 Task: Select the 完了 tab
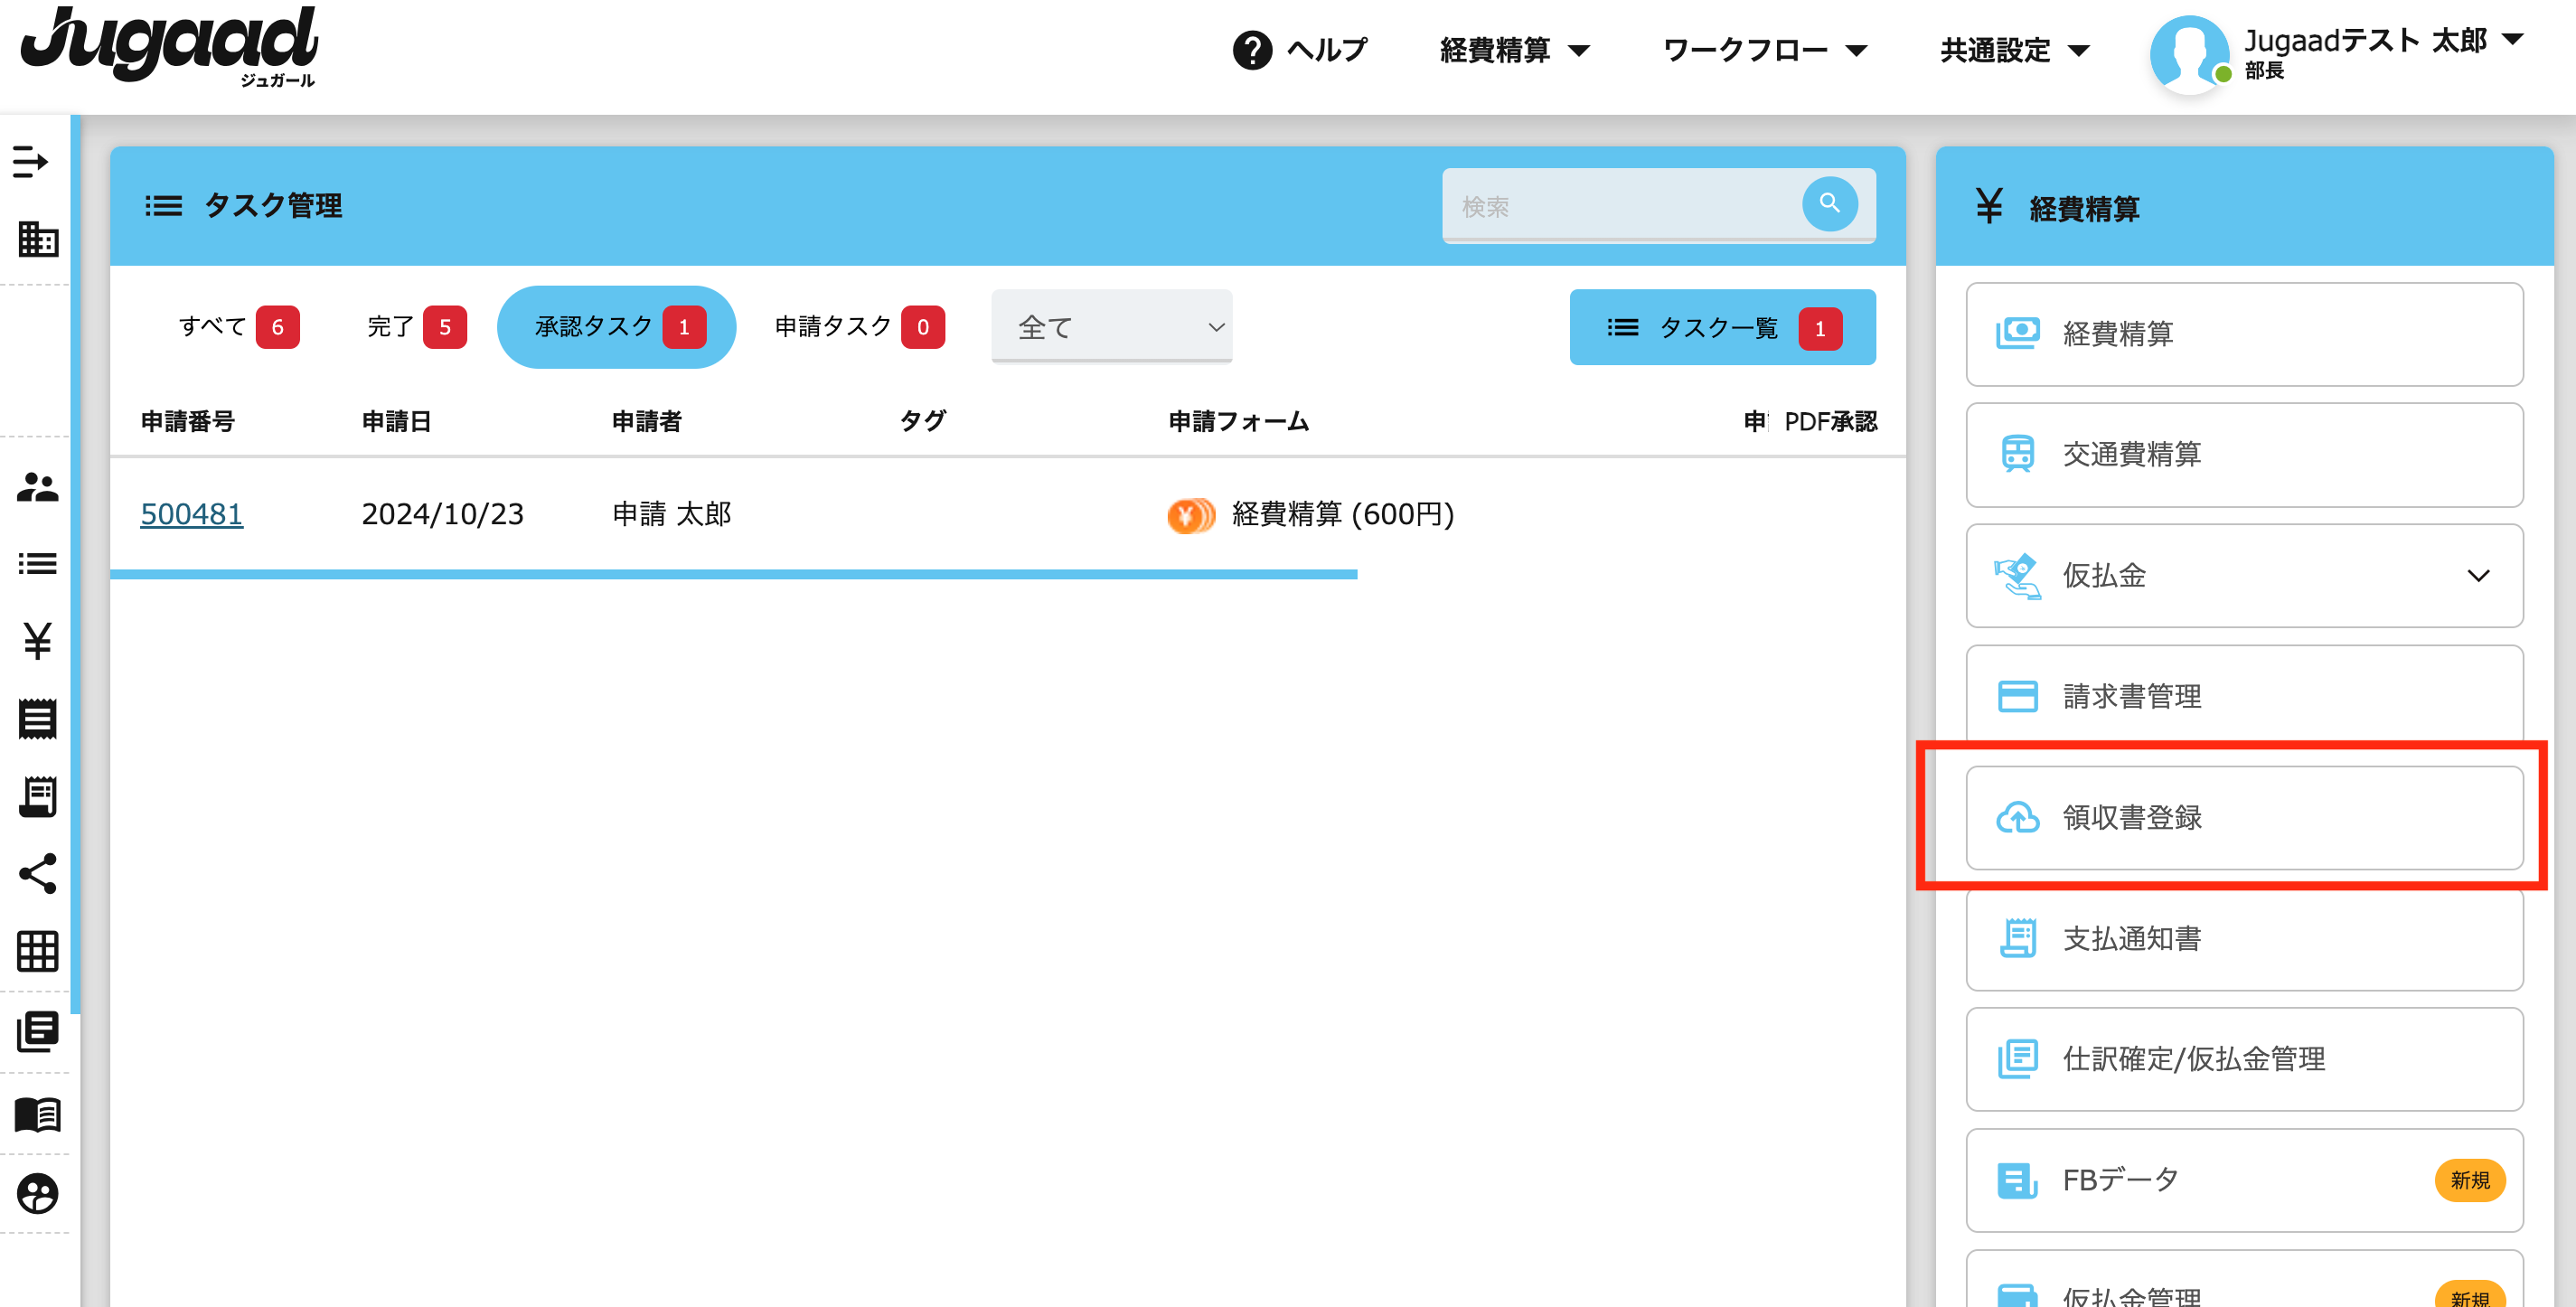pyautogui.click(x=416, y=327)
